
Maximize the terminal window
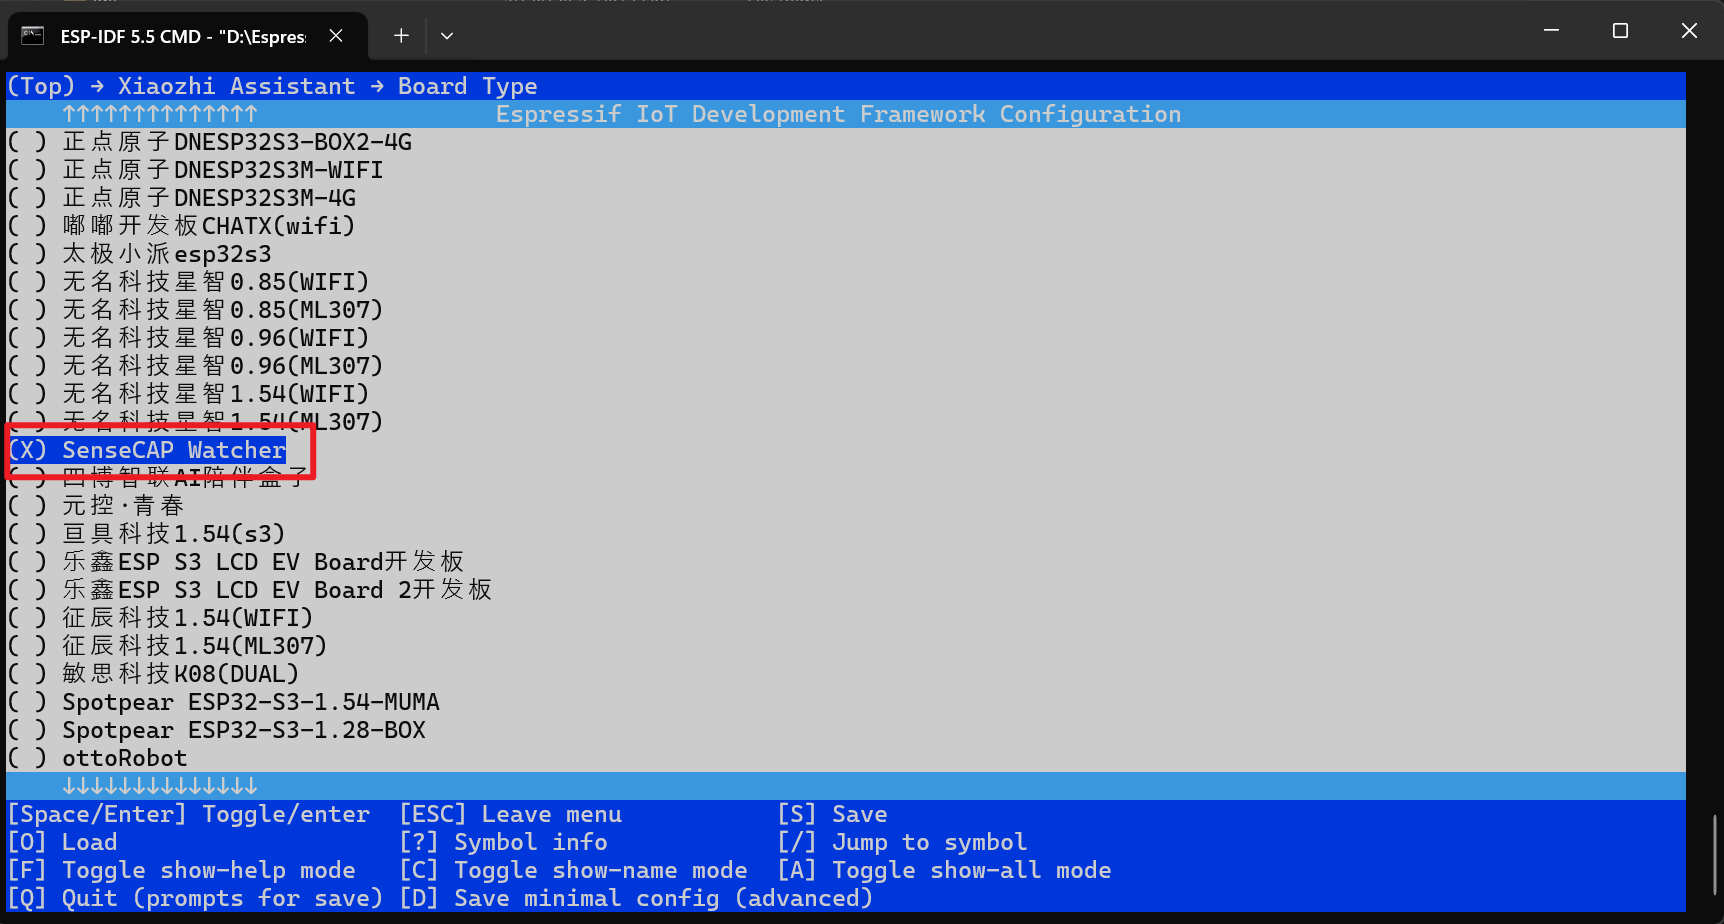coord(1620,31)
